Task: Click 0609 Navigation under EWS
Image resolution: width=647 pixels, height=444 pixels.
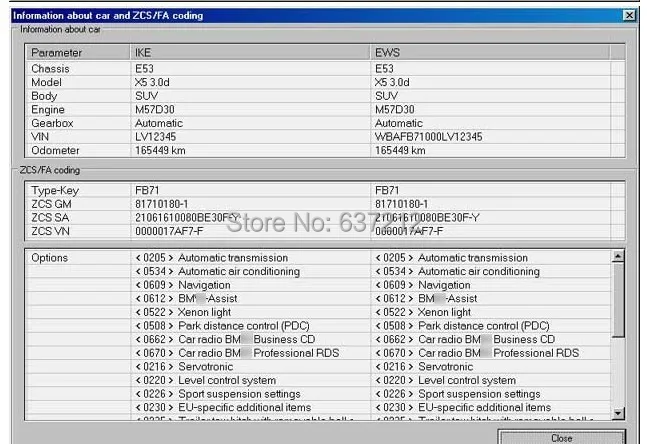Action: [423, 285]
